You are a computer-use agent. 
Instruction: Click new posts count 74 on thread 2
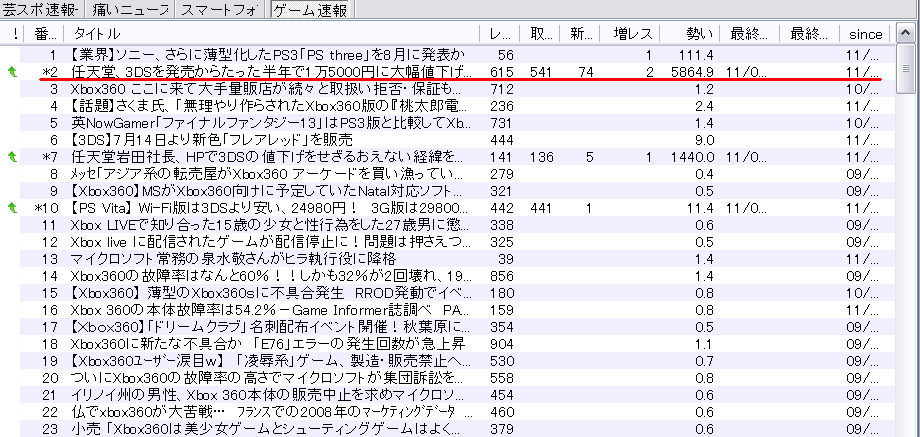pyautogui.click(x=584, y=72)
